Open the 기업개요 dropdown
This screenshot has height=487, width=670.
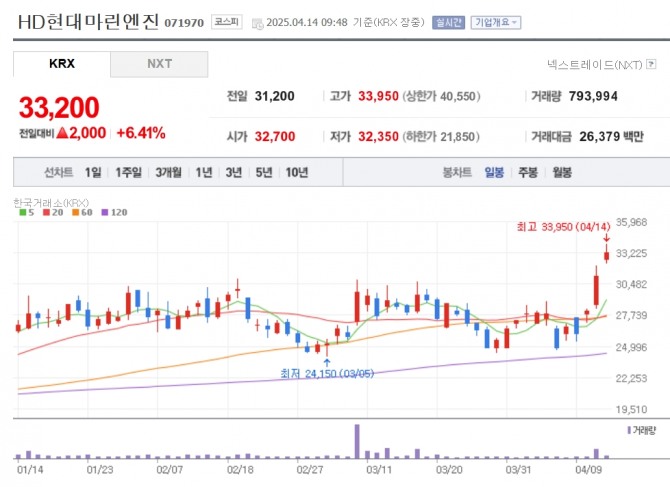(496, 23)
